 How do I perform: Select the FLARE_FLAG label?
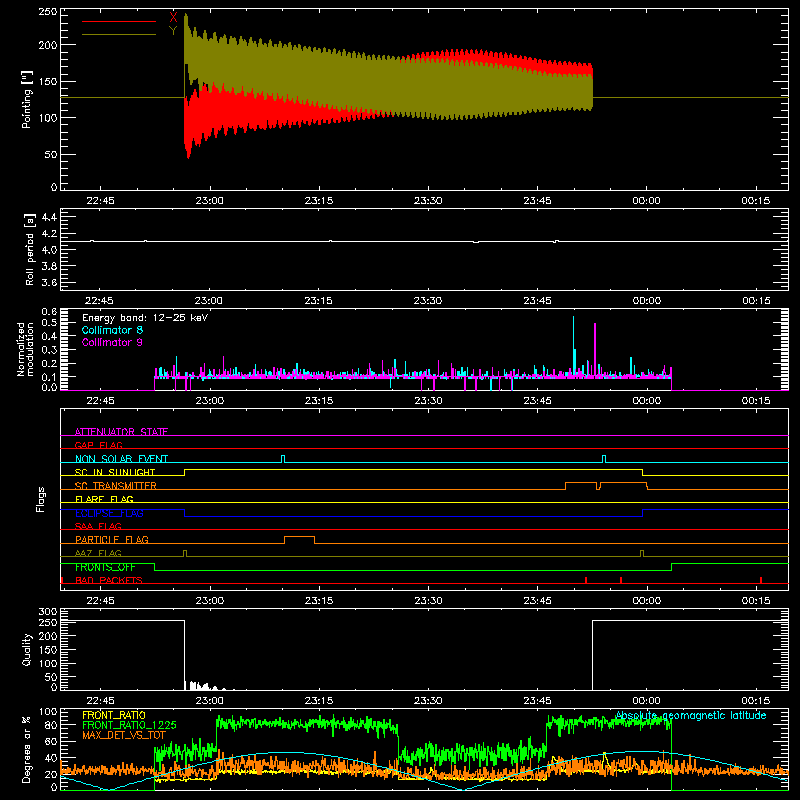[104, 499]
